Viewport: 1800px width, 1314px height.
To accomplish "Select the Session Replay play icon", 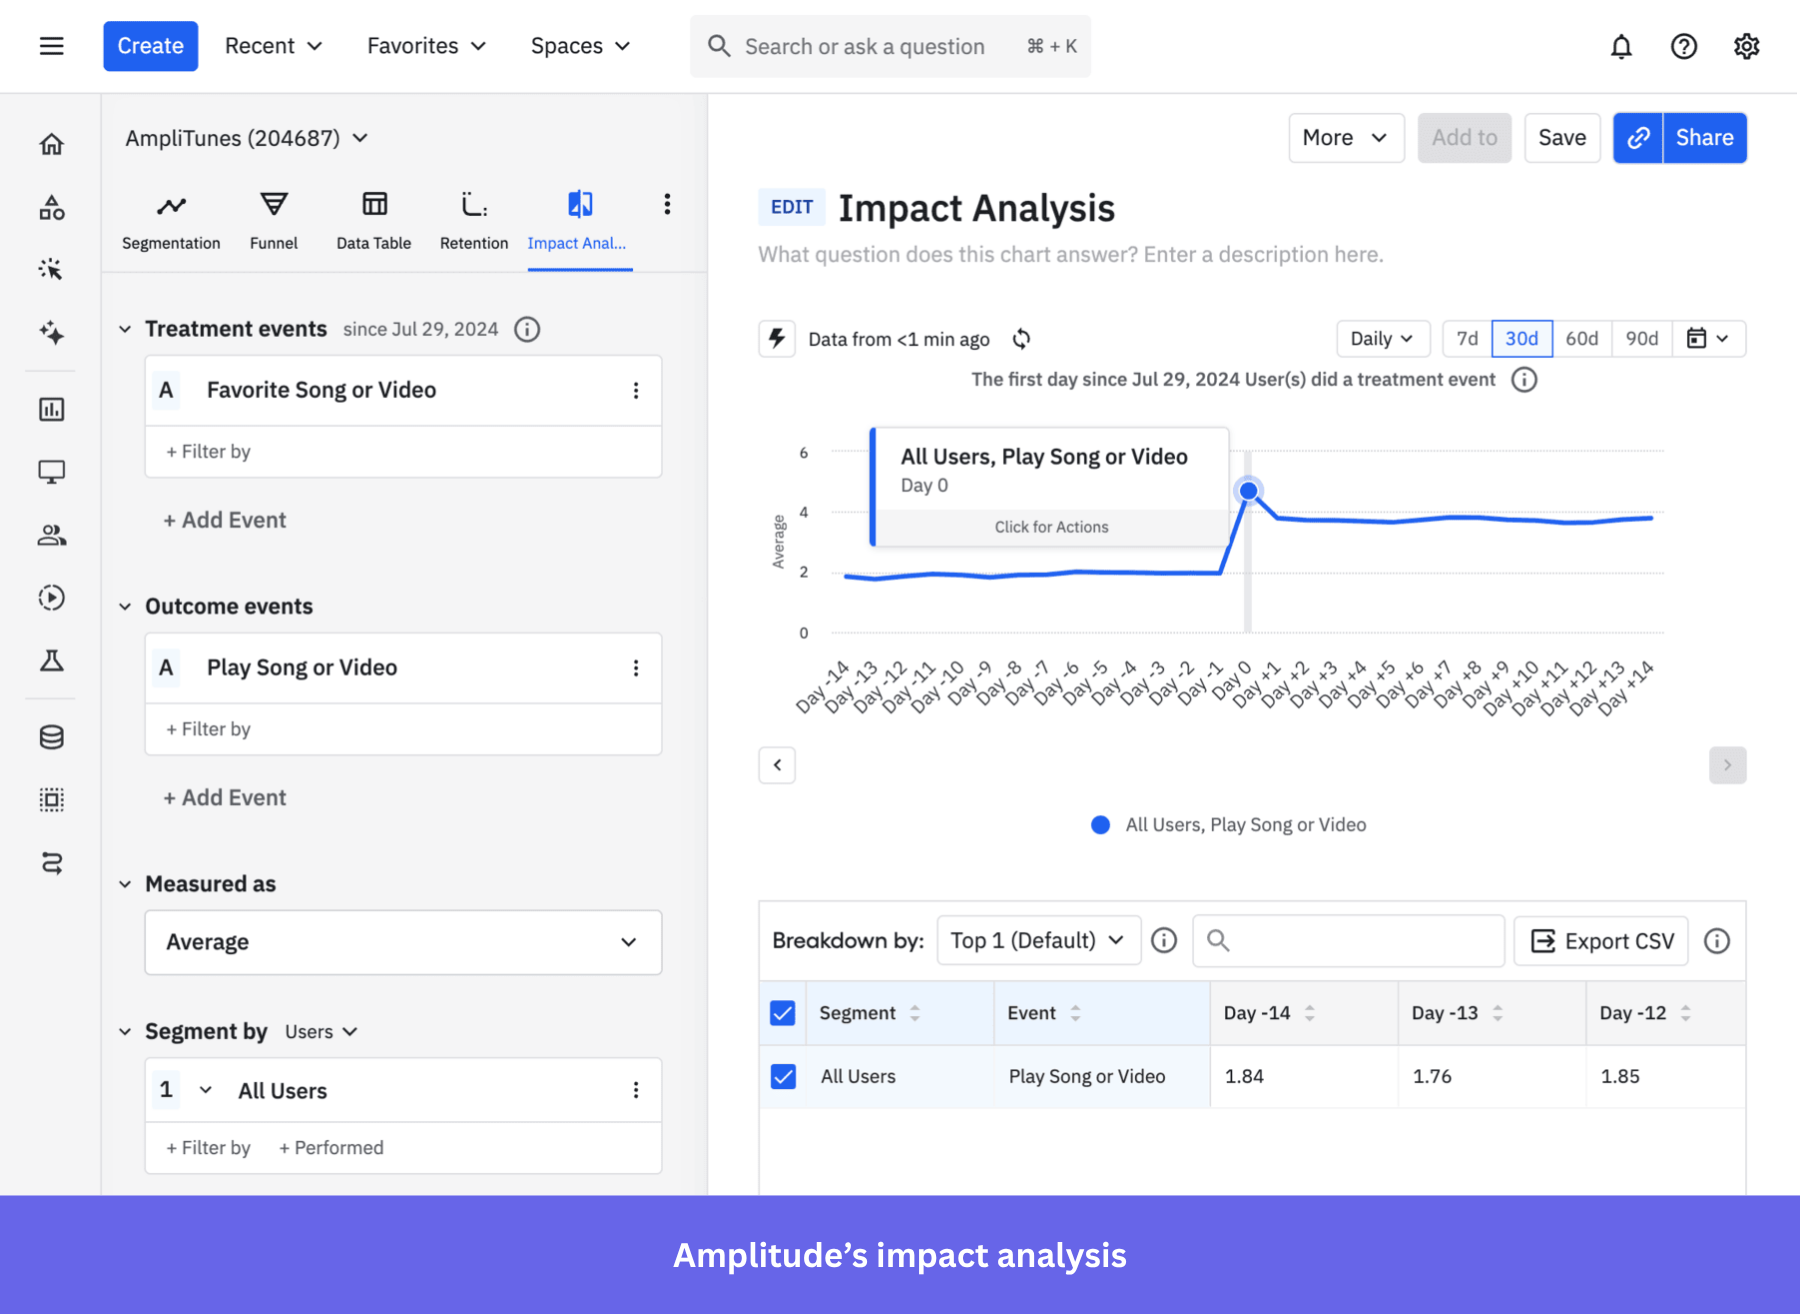I will (x=51, y=597).
